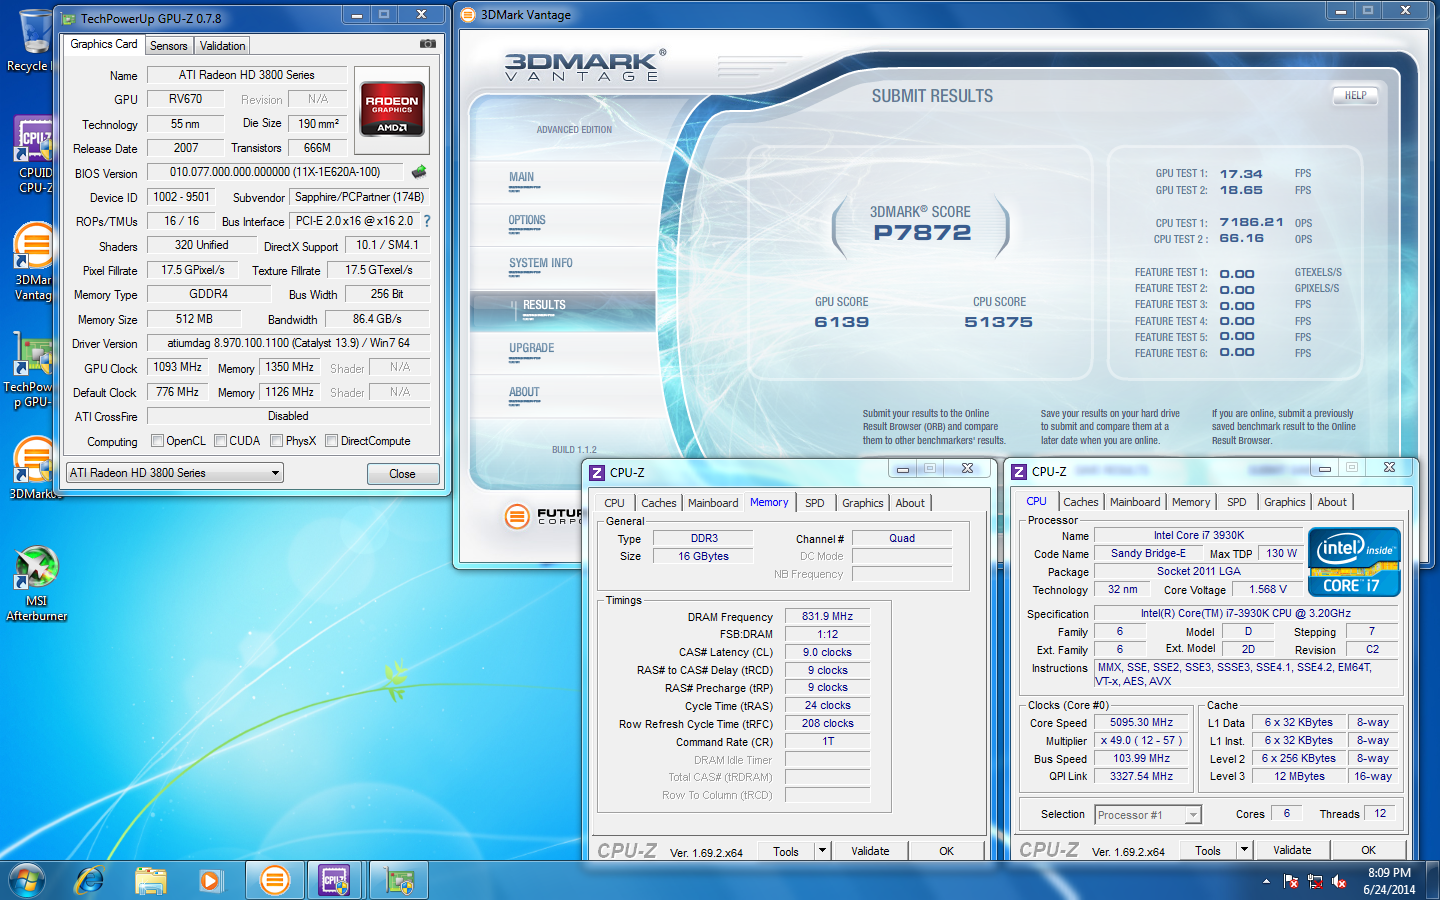Click the BIOS save chip icon in GPU-Z

coord(419,172)
